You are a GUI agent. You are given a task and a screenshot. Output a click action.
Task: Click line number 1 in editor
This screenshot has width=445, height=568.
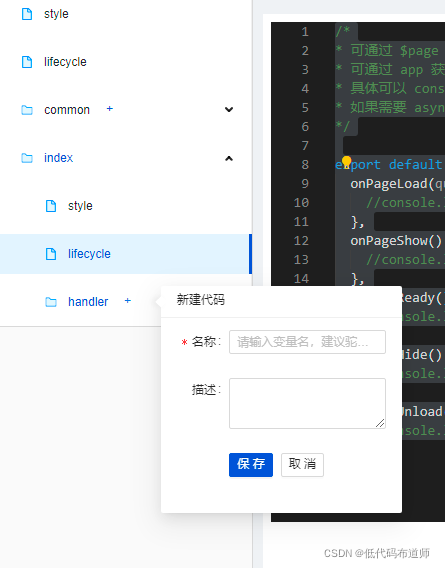(305, 32)
